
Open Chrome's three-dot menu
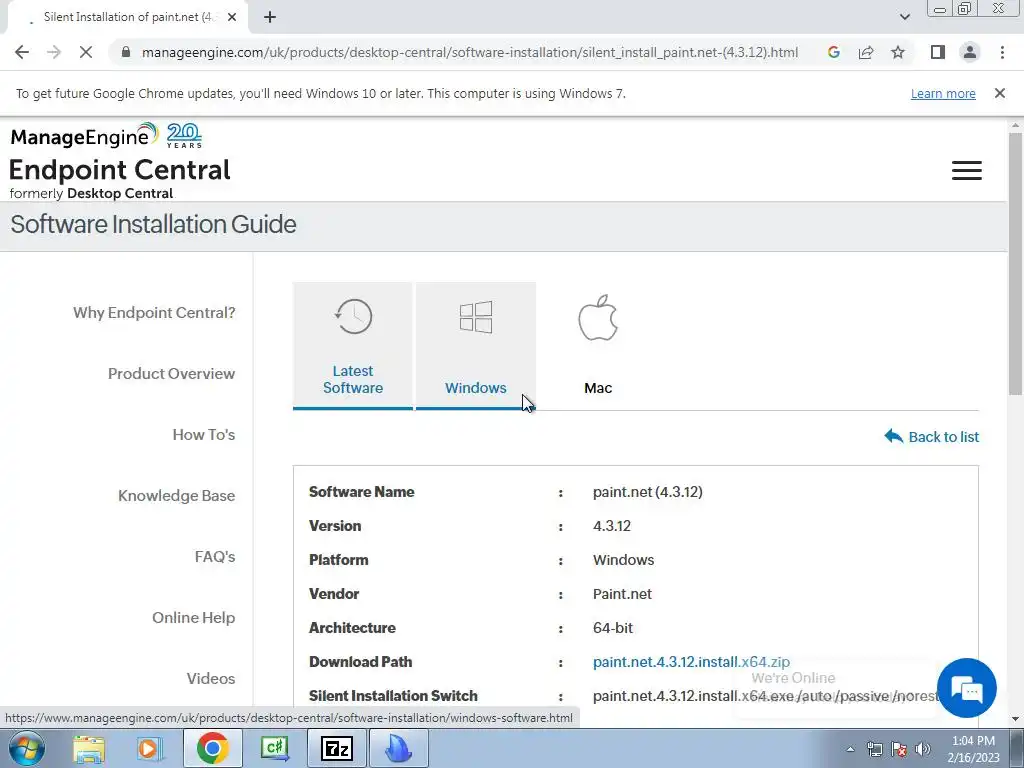1002,52
